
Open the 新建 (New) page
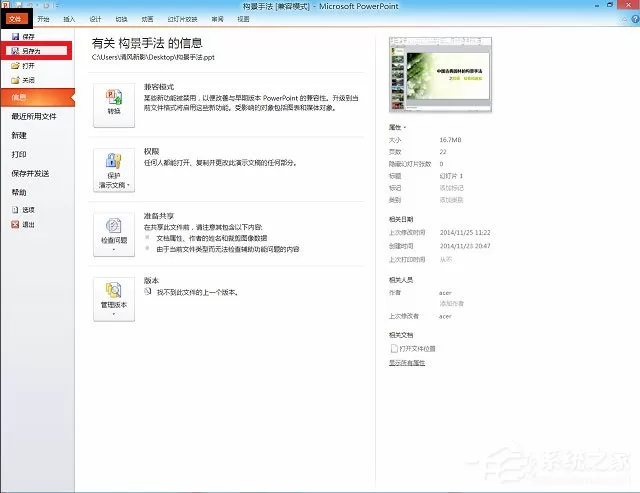(x=19, y=135)
